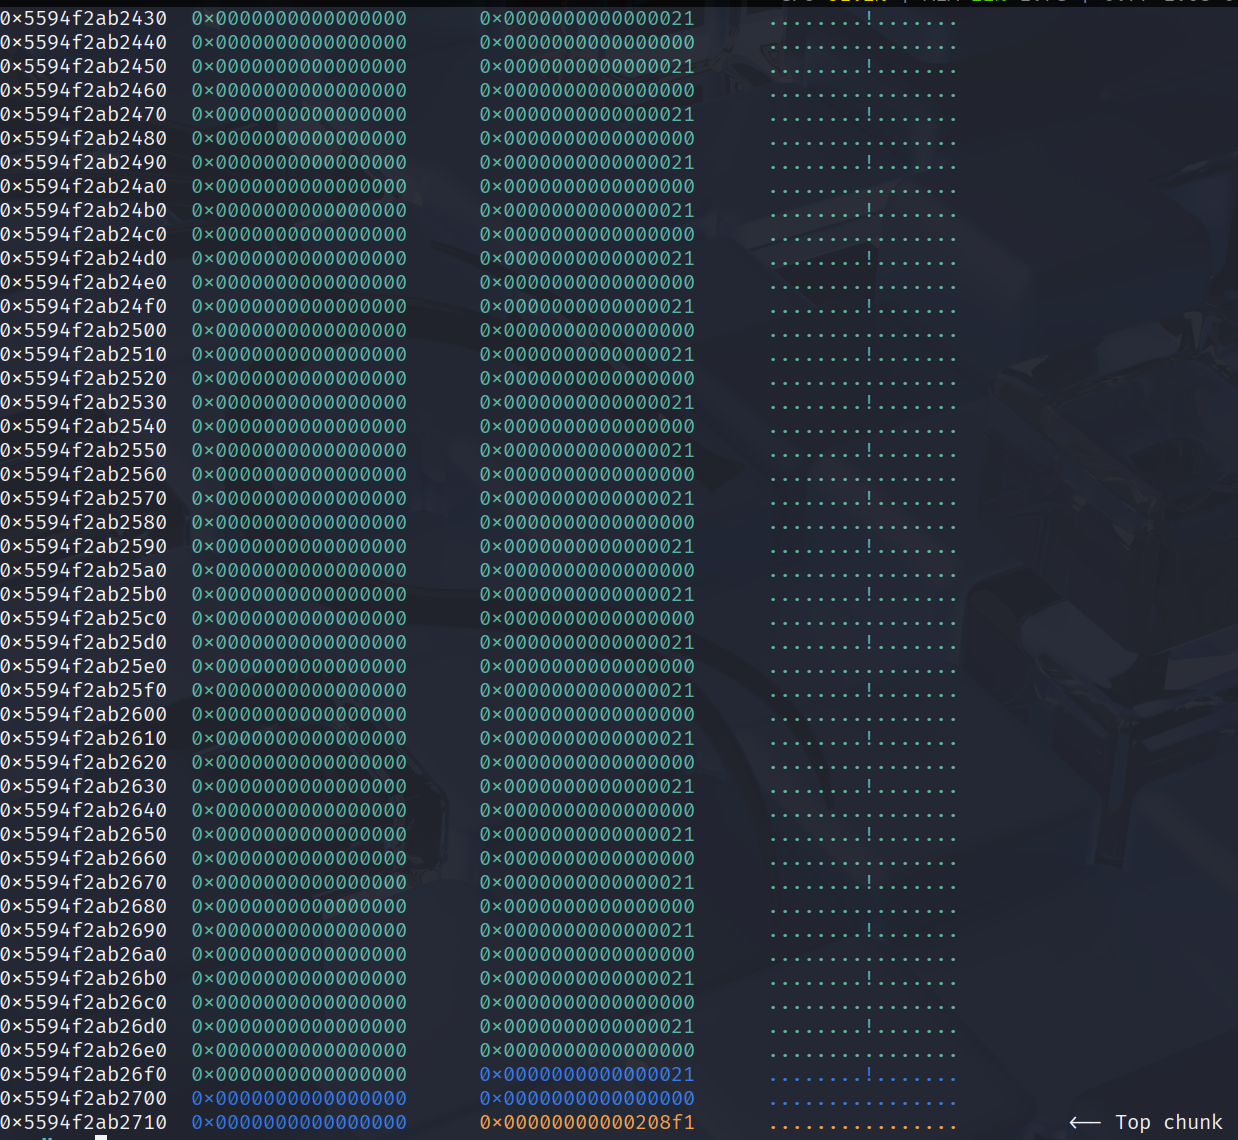Click address 0x5594f2ab26f0

coord(84,1074)
